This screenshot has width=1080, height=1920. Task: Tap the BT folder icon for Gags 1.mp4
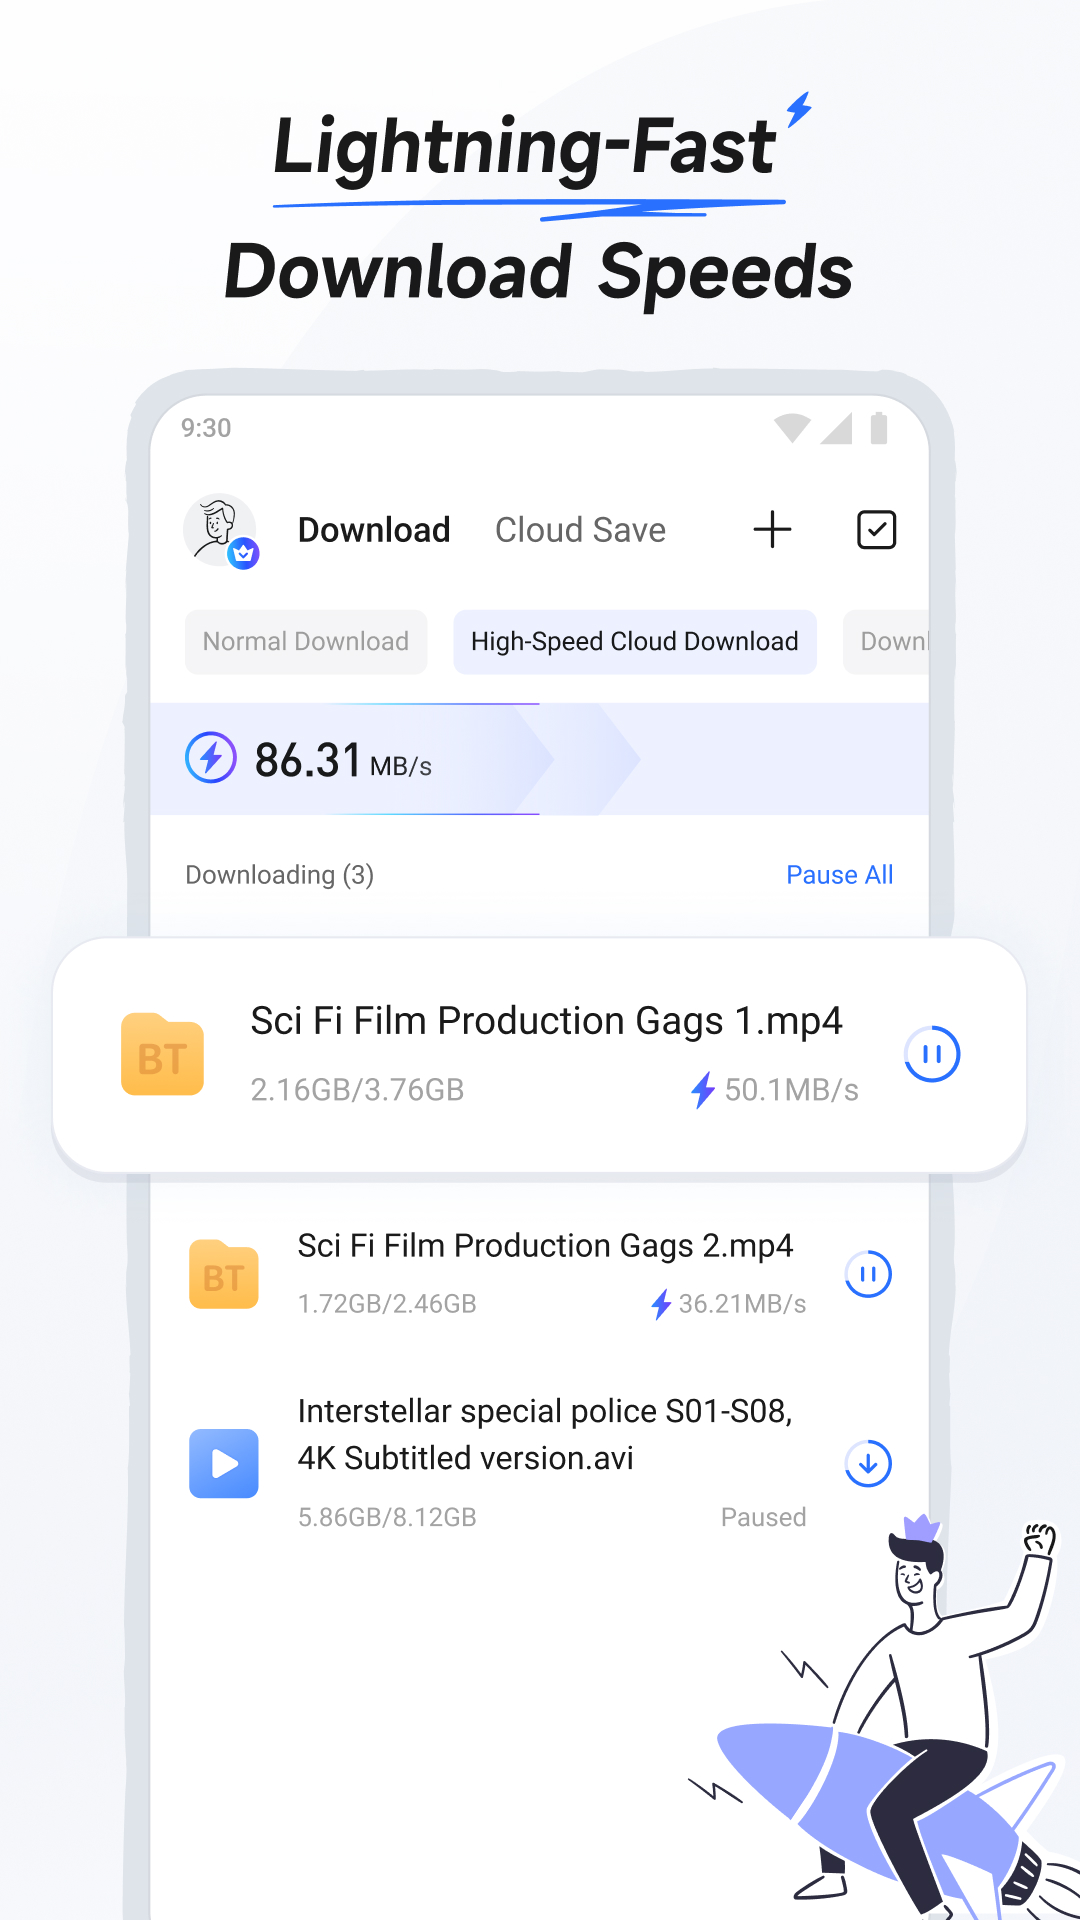coord(162,1054)
